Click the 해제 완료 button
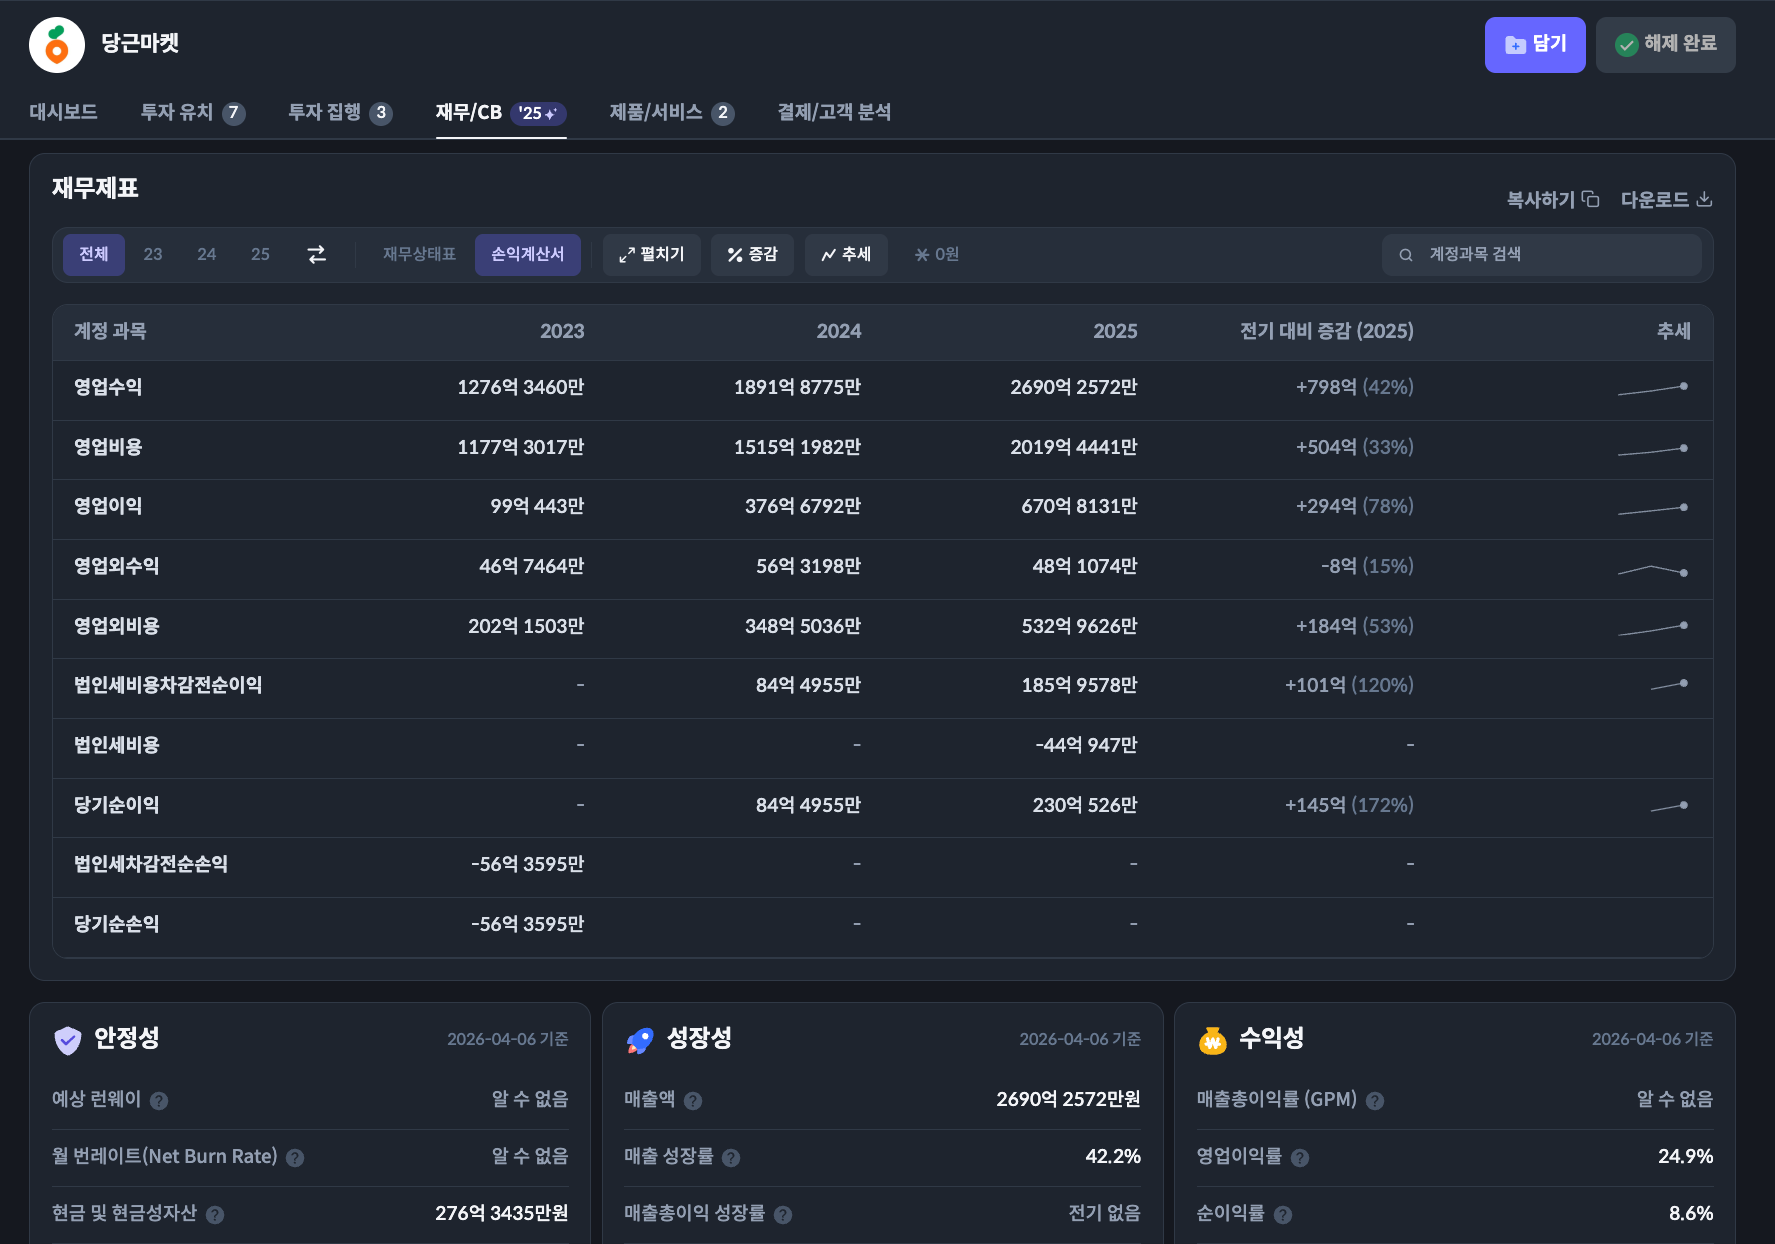The width and height of the screenshot is (1775, 1244). point(1665,45)
